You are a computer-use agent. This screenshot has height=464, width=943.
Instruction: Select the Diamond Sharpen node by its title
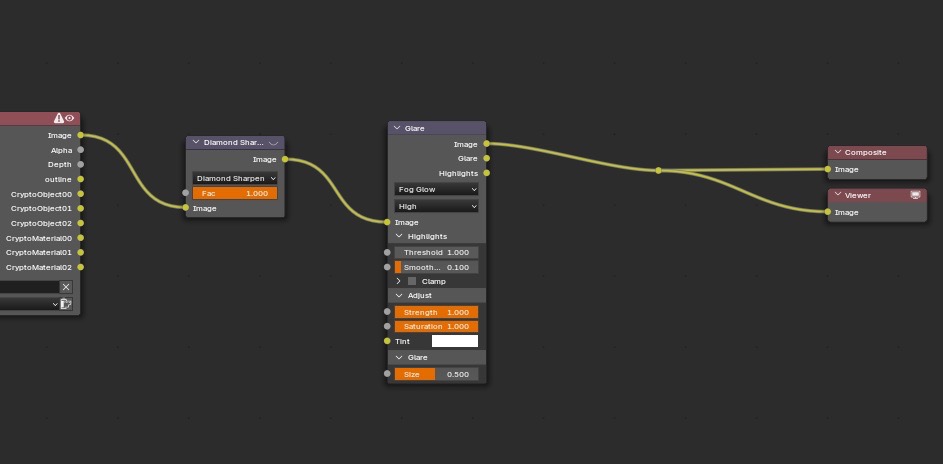point(234,142)
